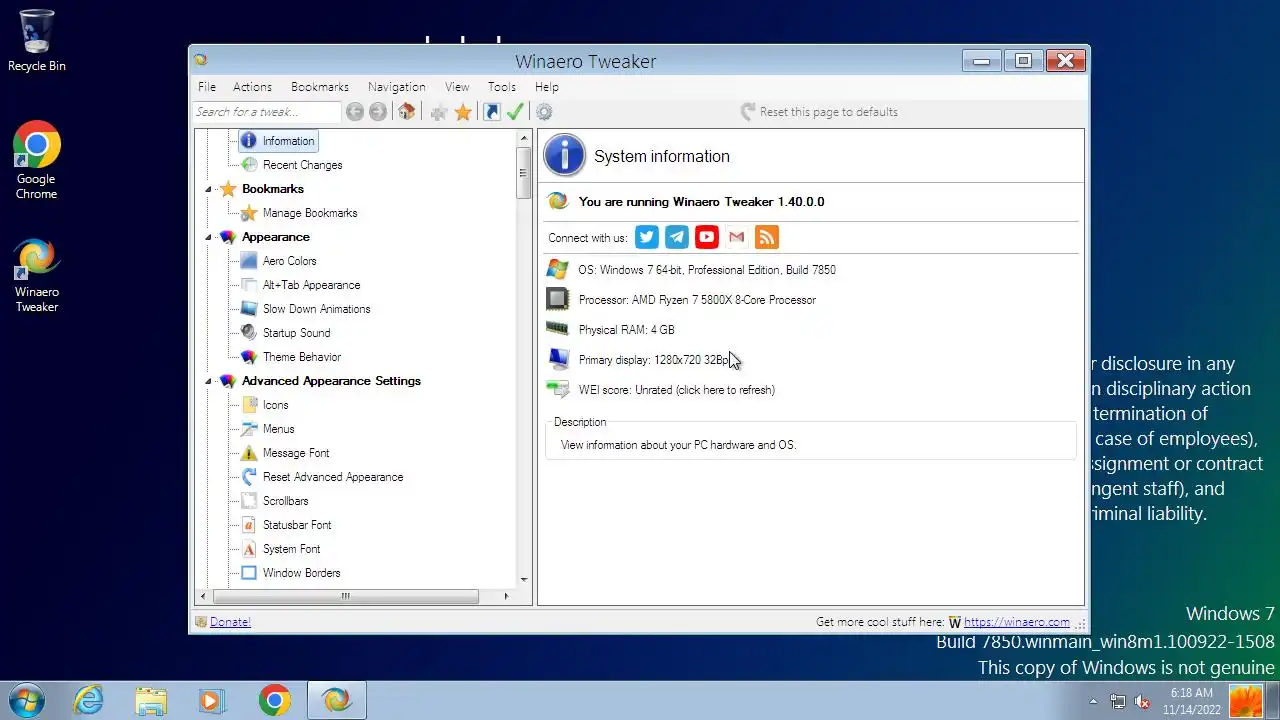1280x720 pixels.
Task: Open bookmarks with the gold star icon
Action: pyautogui.click(x=463, y=112)
